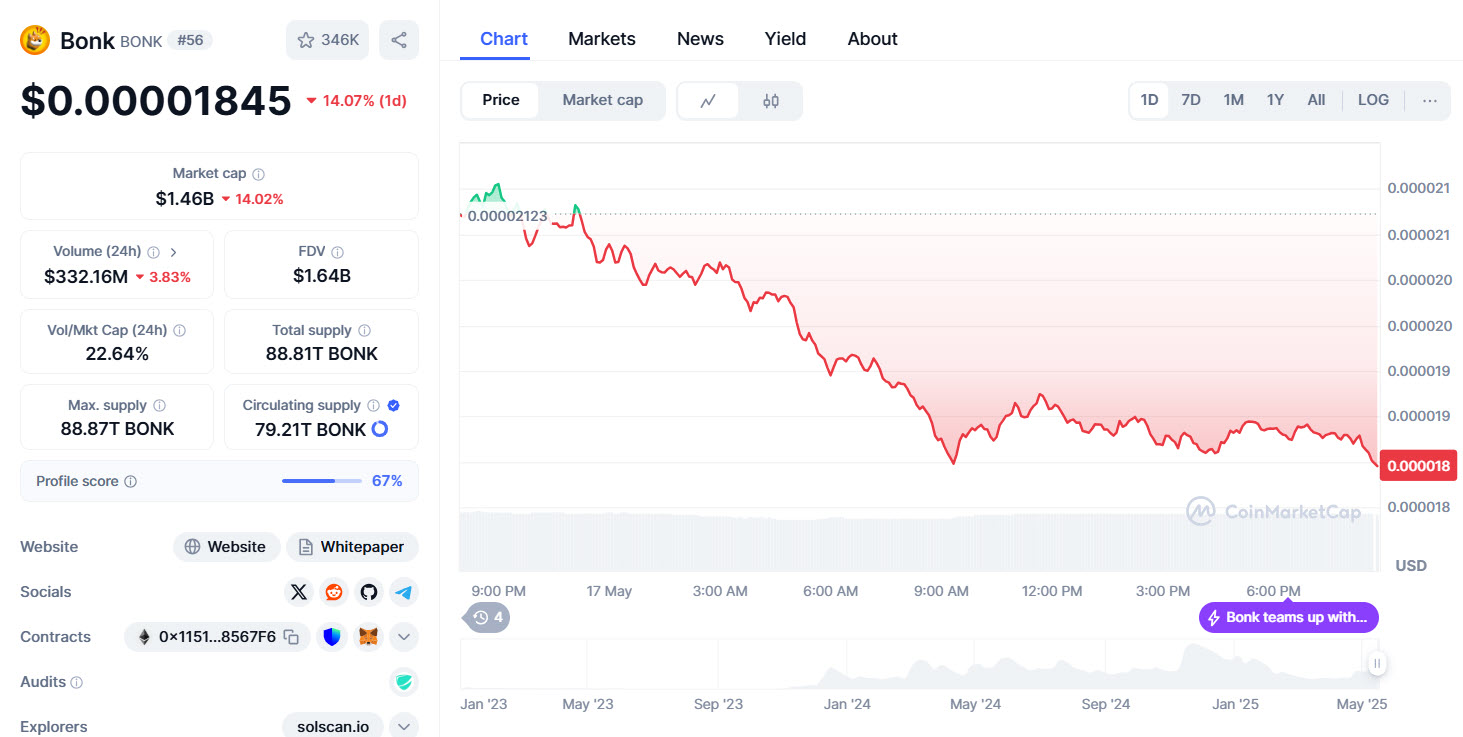The height and width of the screenshot is (737, 1463).
Task: Open 'Bonk teams up with...' news pill
Action: 1288,617
